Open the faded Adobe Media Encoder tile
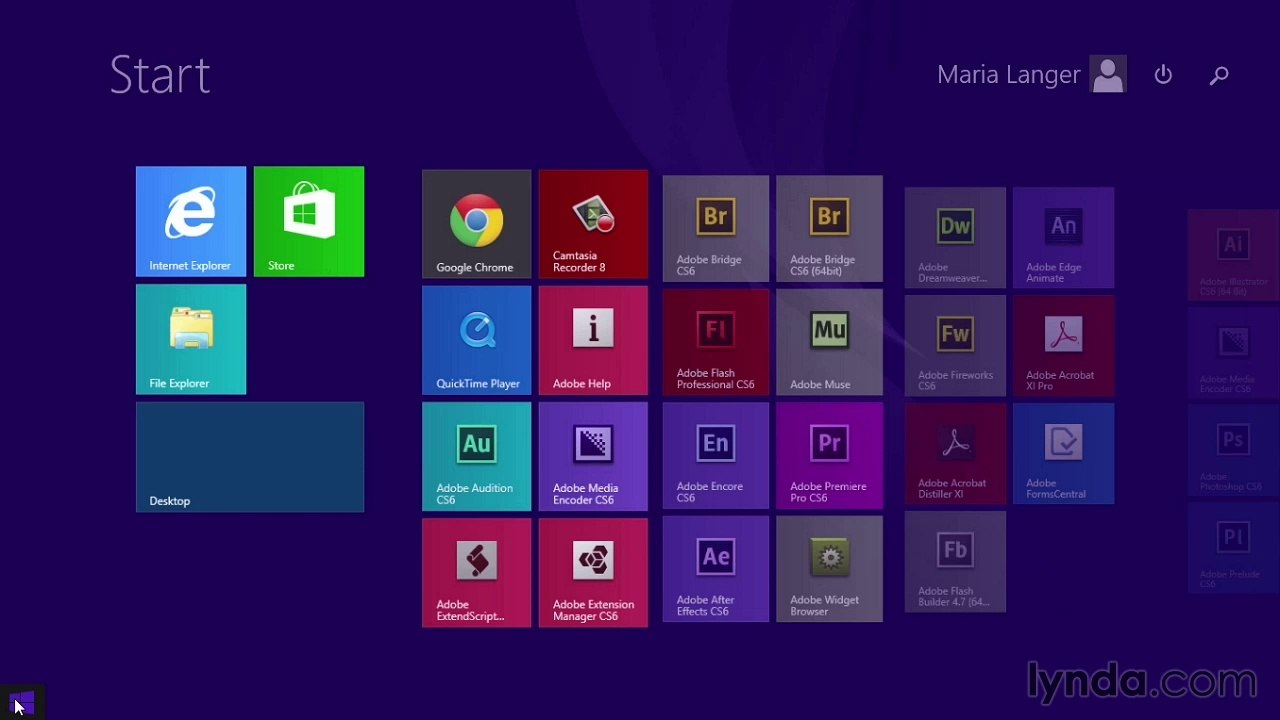This screenshot has width=1280, height=720. (1234, 352)
